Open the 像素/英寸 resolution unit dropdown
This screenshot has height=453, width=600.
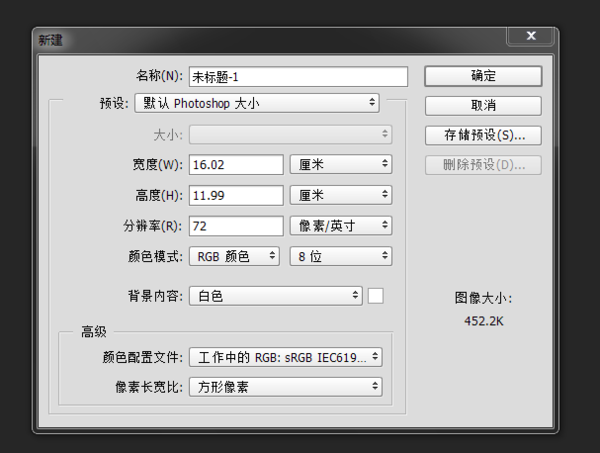pos(341,226)
